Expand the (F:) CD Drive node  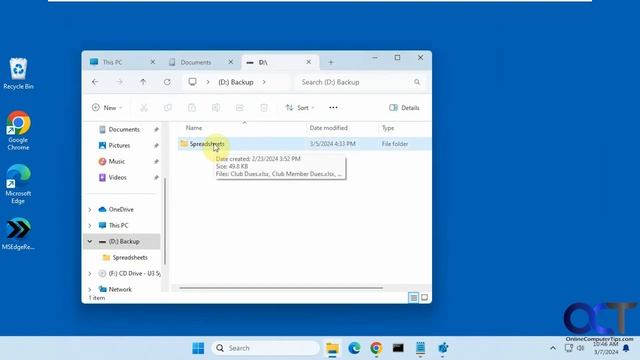tap(90, 273)
